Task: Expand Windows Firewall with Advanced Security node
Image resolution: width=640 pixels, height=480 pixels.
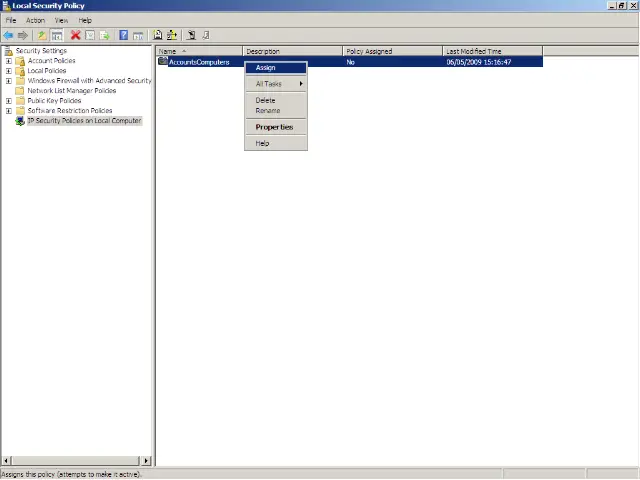Action: point(9,81)
